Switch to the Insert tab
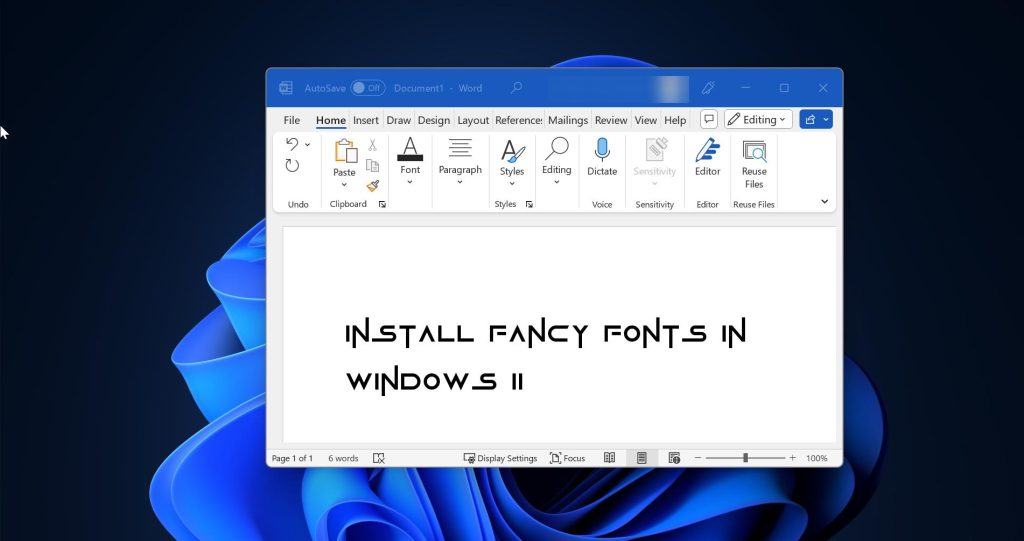Viewport: 1024px width, 541px height. pyautogui.click(x=366, y=120)
